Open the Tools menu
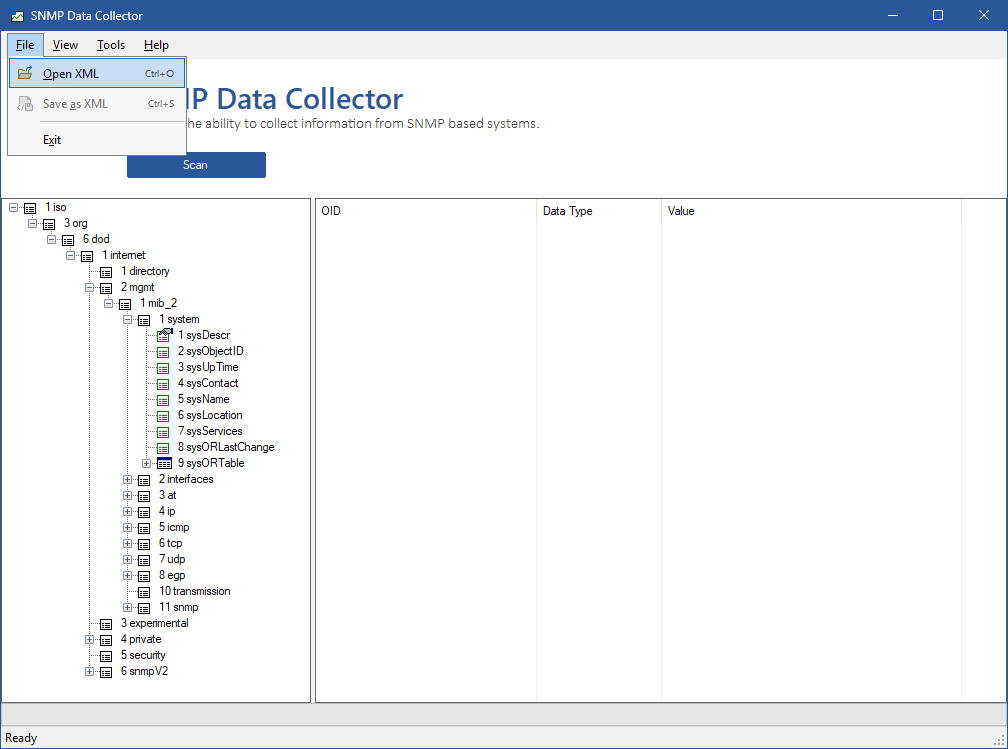The image size is (1008, 749). (x=111, y=45)
